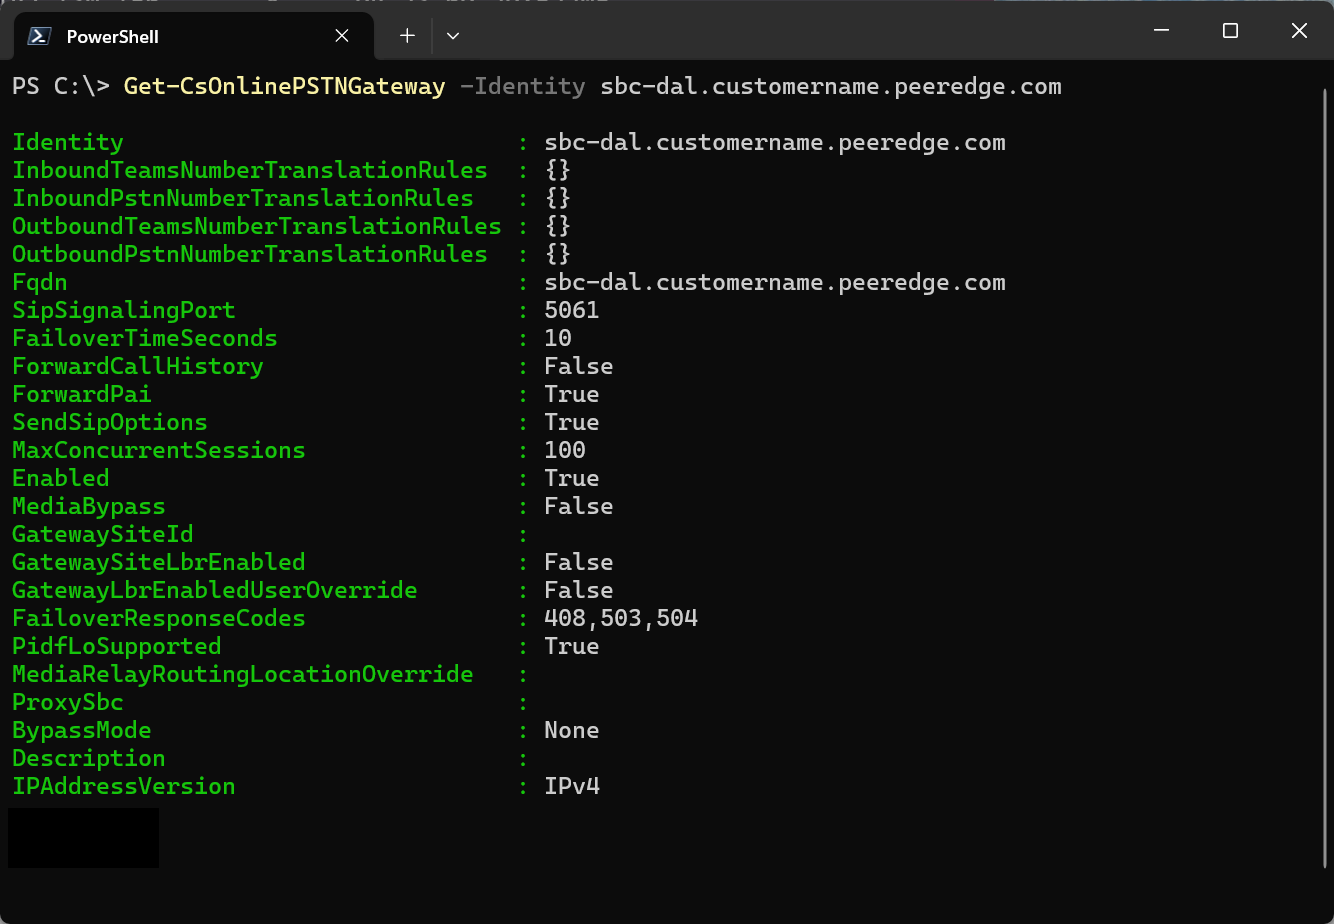Click the Identity property label

[x=68, y=142]
